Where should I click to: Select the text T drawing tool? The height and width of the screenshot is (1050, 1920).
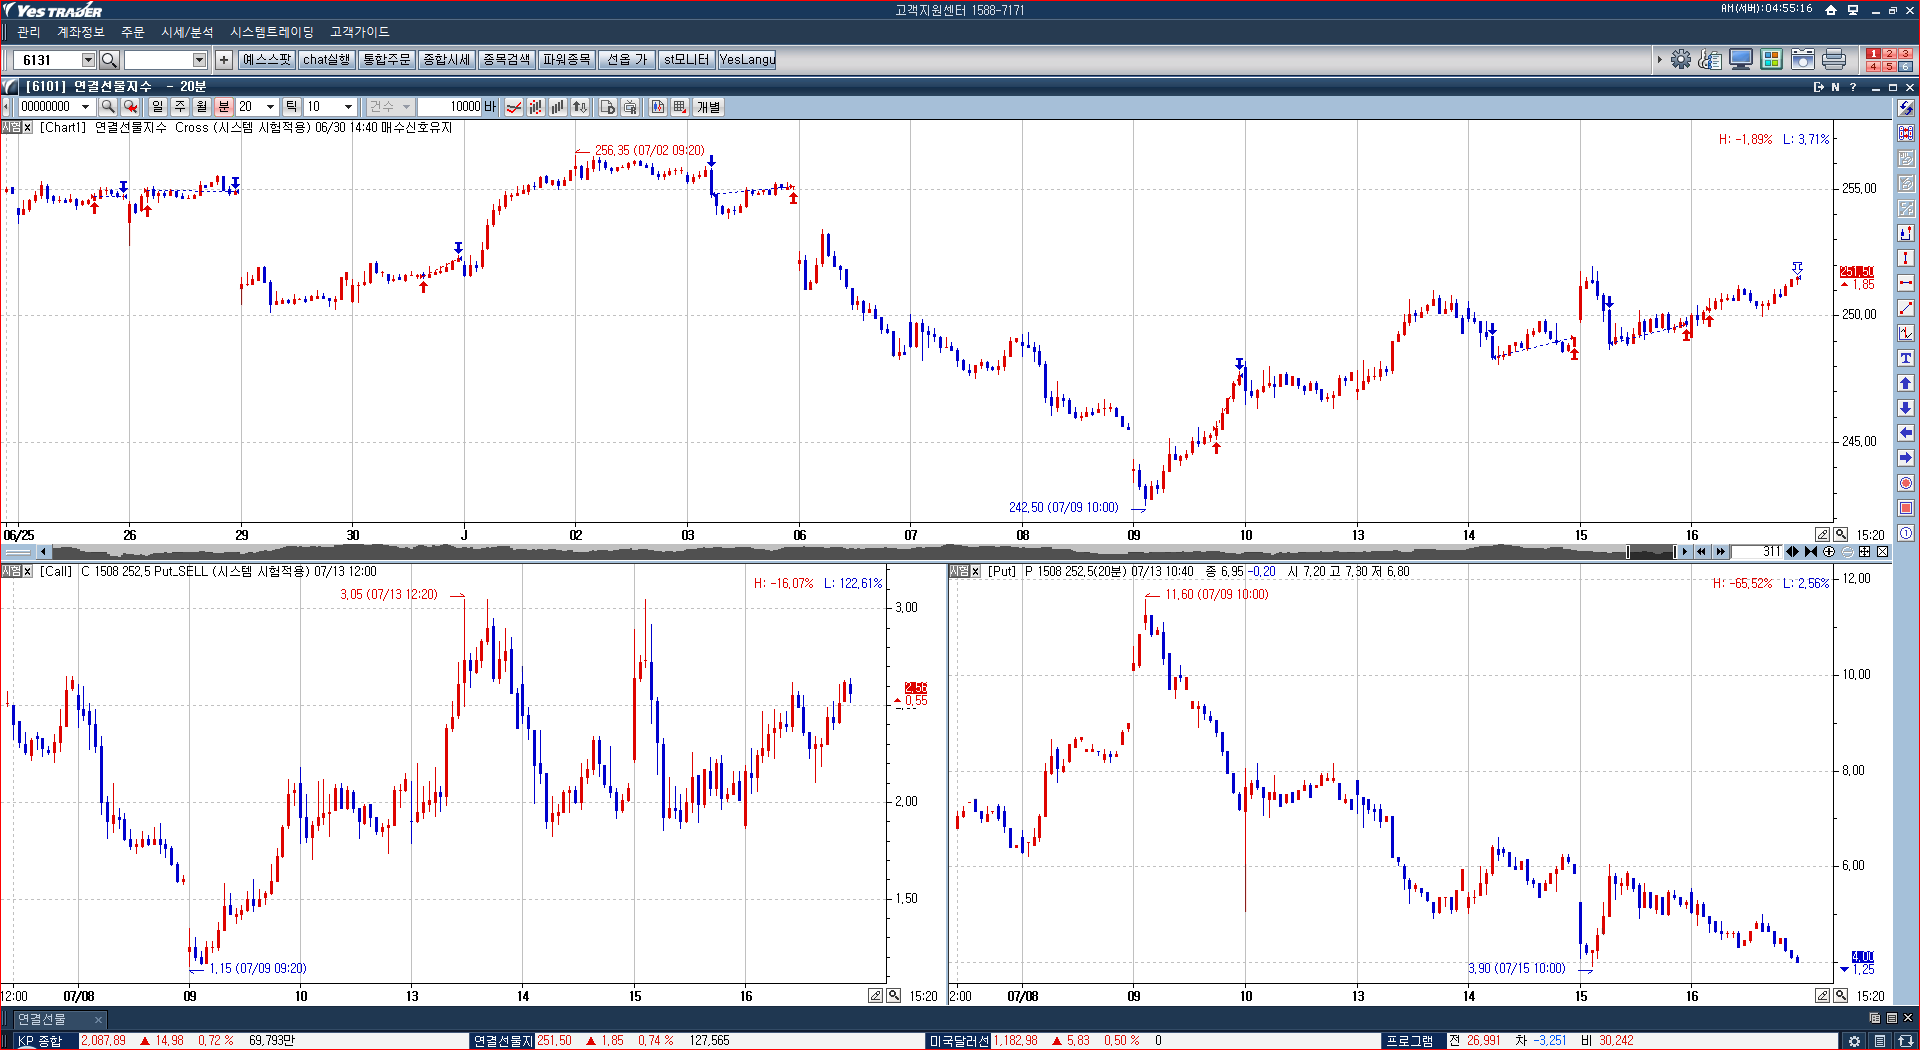[x=1906, y=358]
